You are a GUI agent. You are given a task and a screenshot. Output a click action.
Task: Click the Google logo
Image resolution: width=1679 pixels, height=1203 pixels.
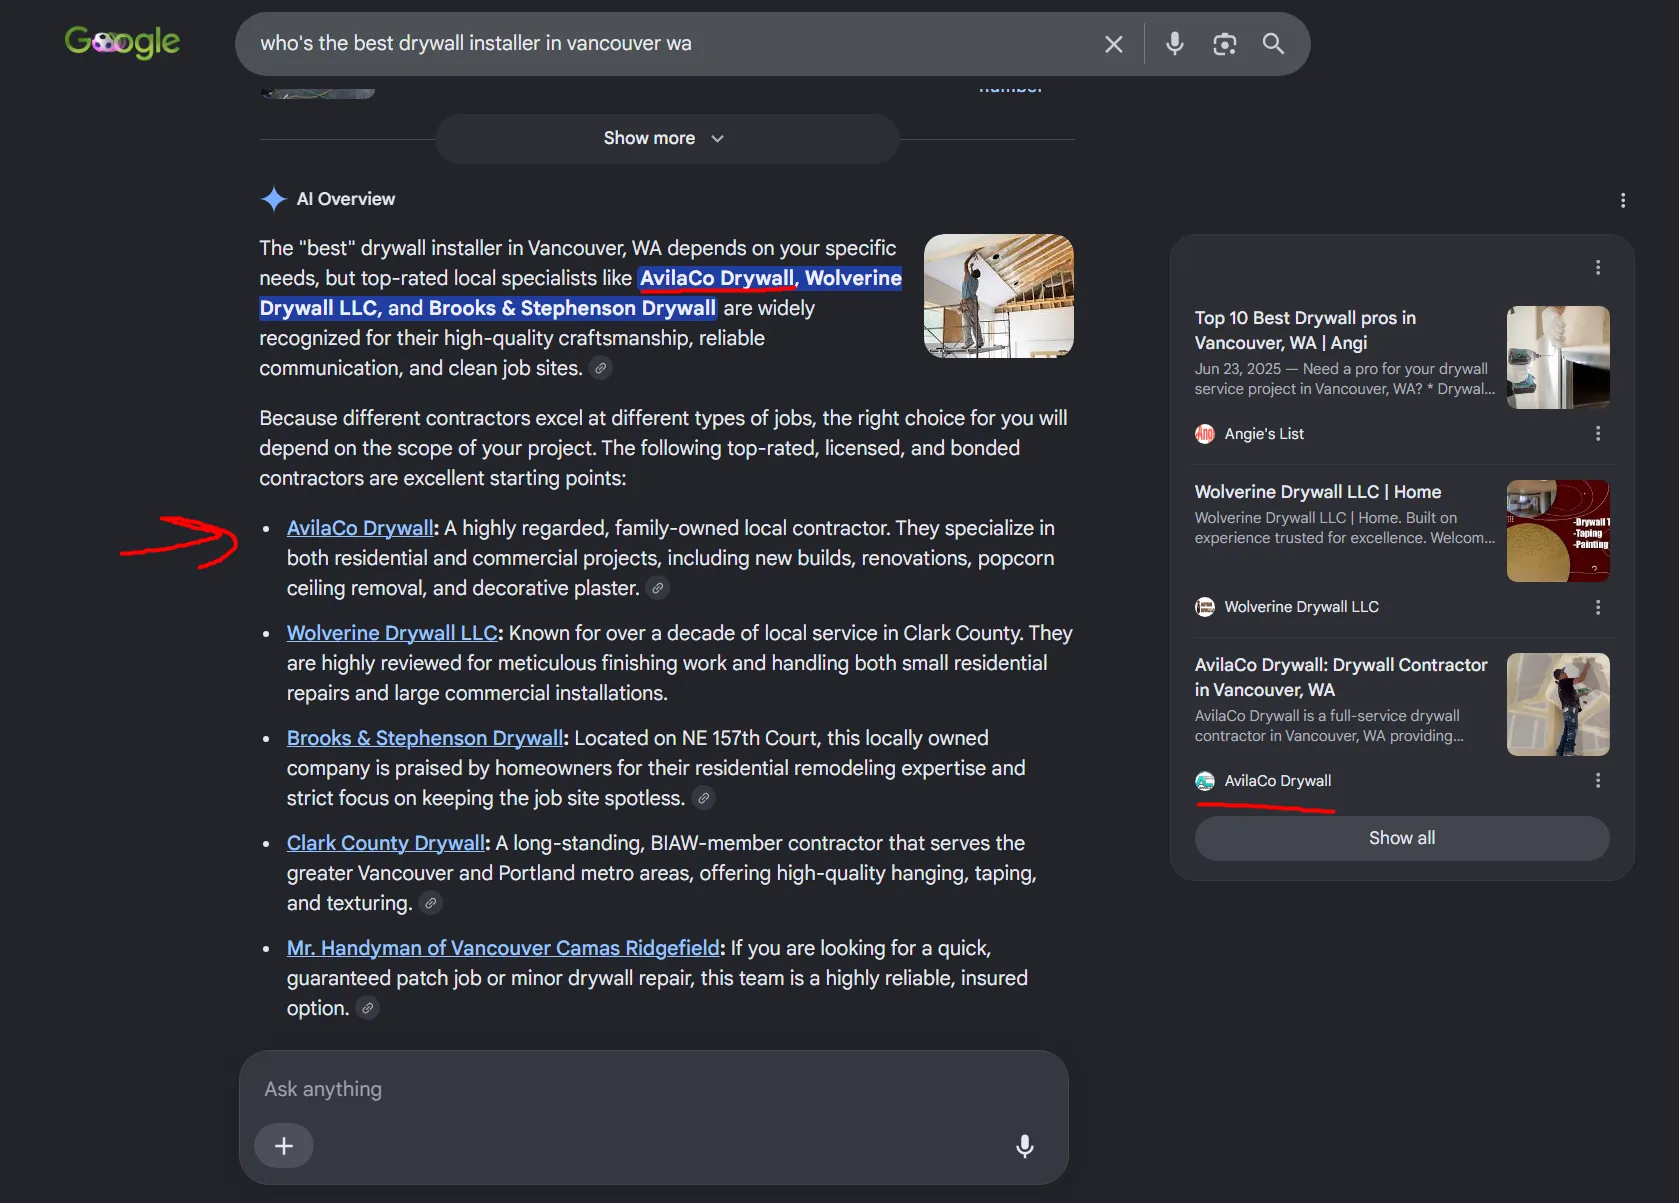[122, 42]
